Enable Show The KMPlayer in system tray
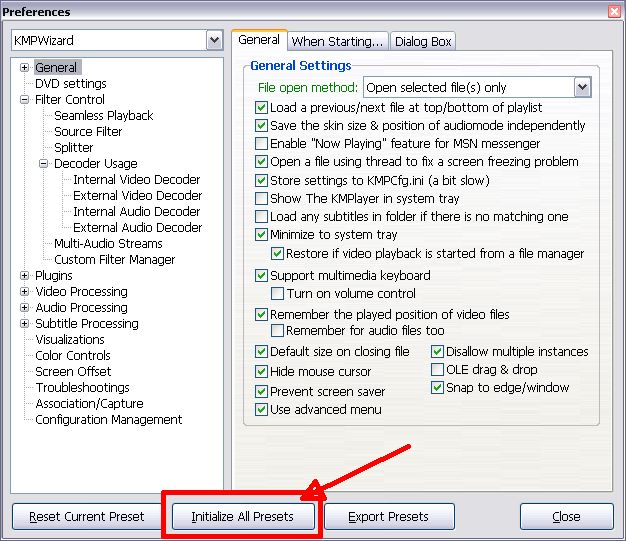Viewport: 626px width, 541px height. [261, 198]
